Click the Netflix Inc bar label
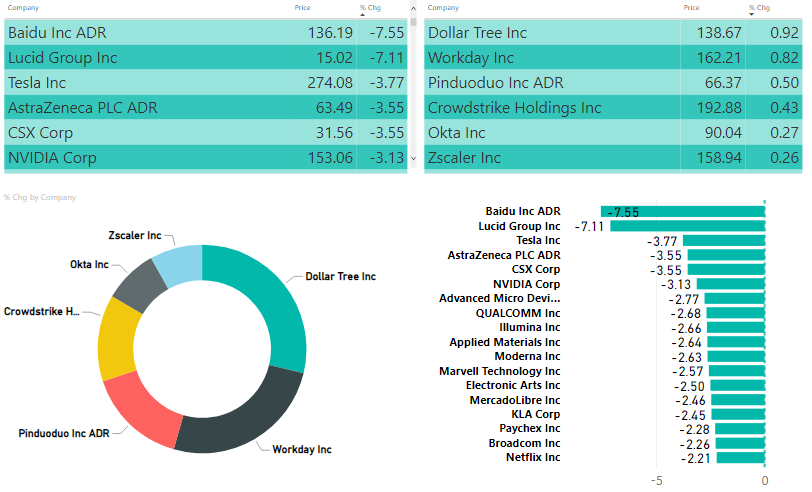Screen dimensions: 812x492 [533, 457]
